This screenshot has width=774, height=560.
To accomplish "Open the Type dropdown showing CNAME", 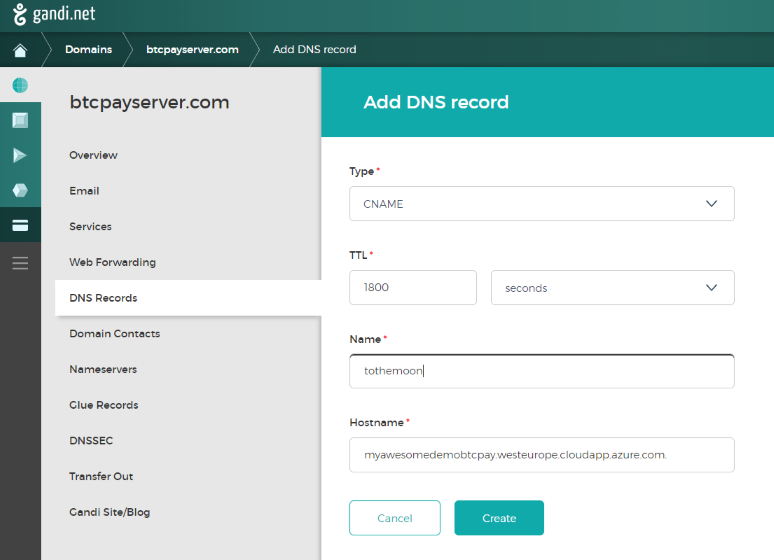I will 541,204.
